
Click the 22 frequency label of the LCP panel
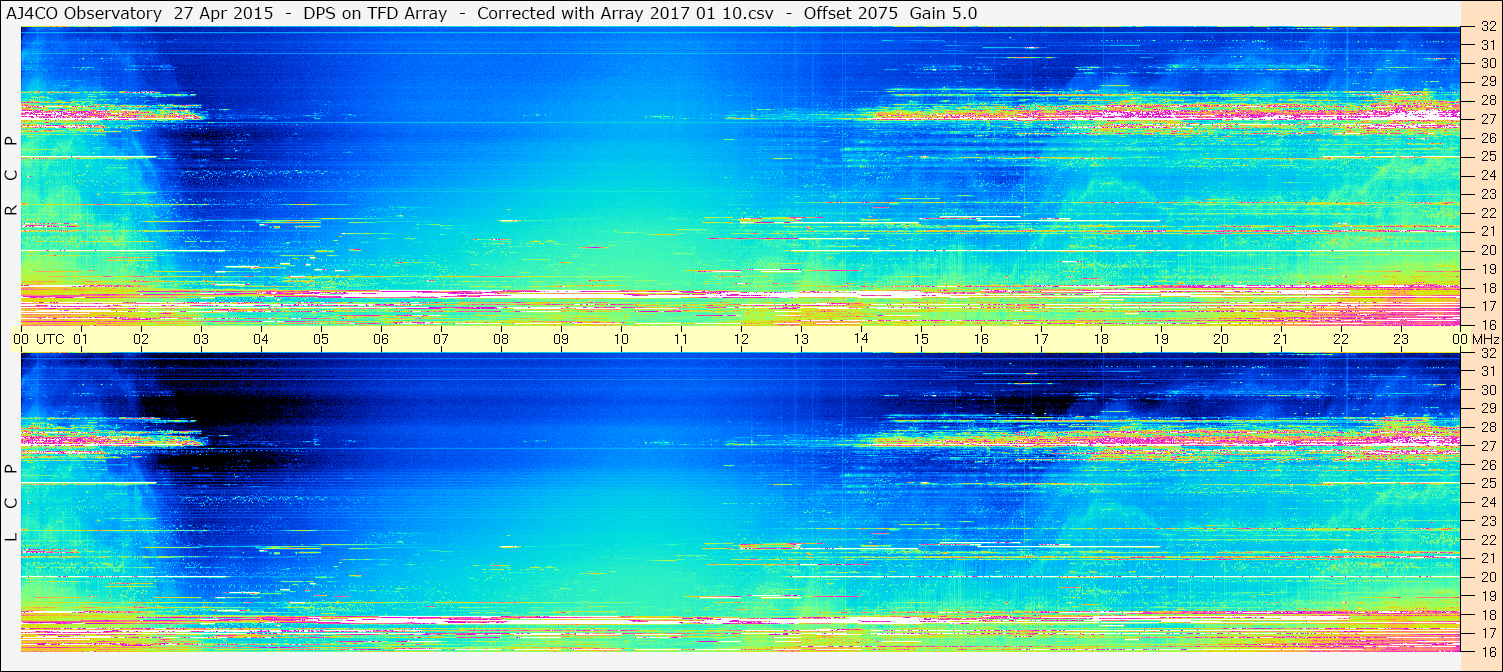[x=1488, y=540]
